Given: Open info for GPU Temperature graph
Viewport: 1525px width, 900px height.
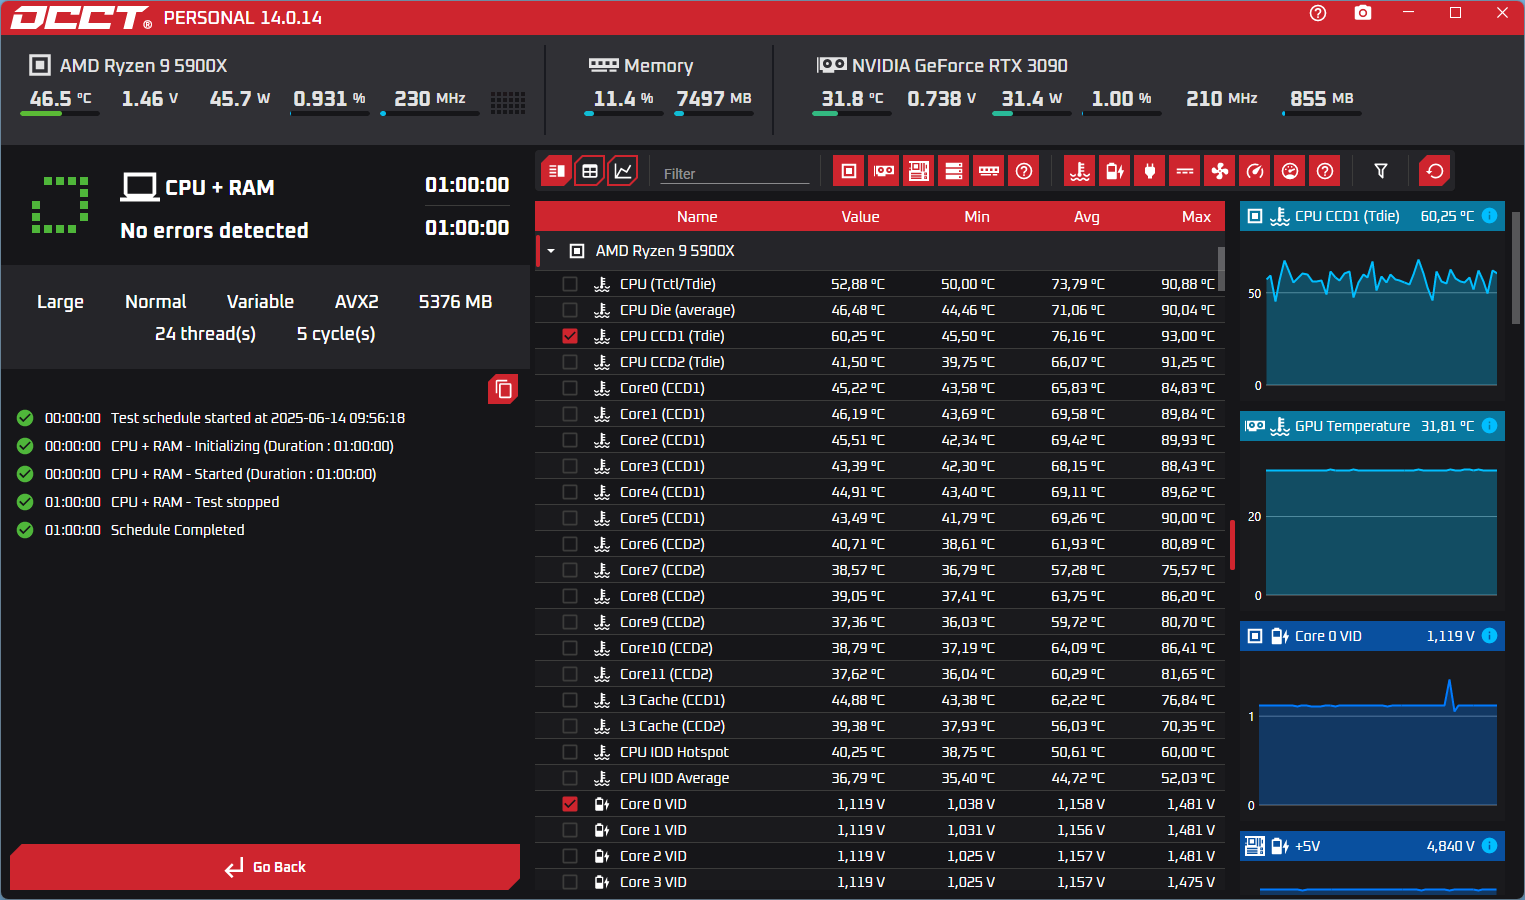Looking at the screenshot, I should click(x=1489, y=426).
